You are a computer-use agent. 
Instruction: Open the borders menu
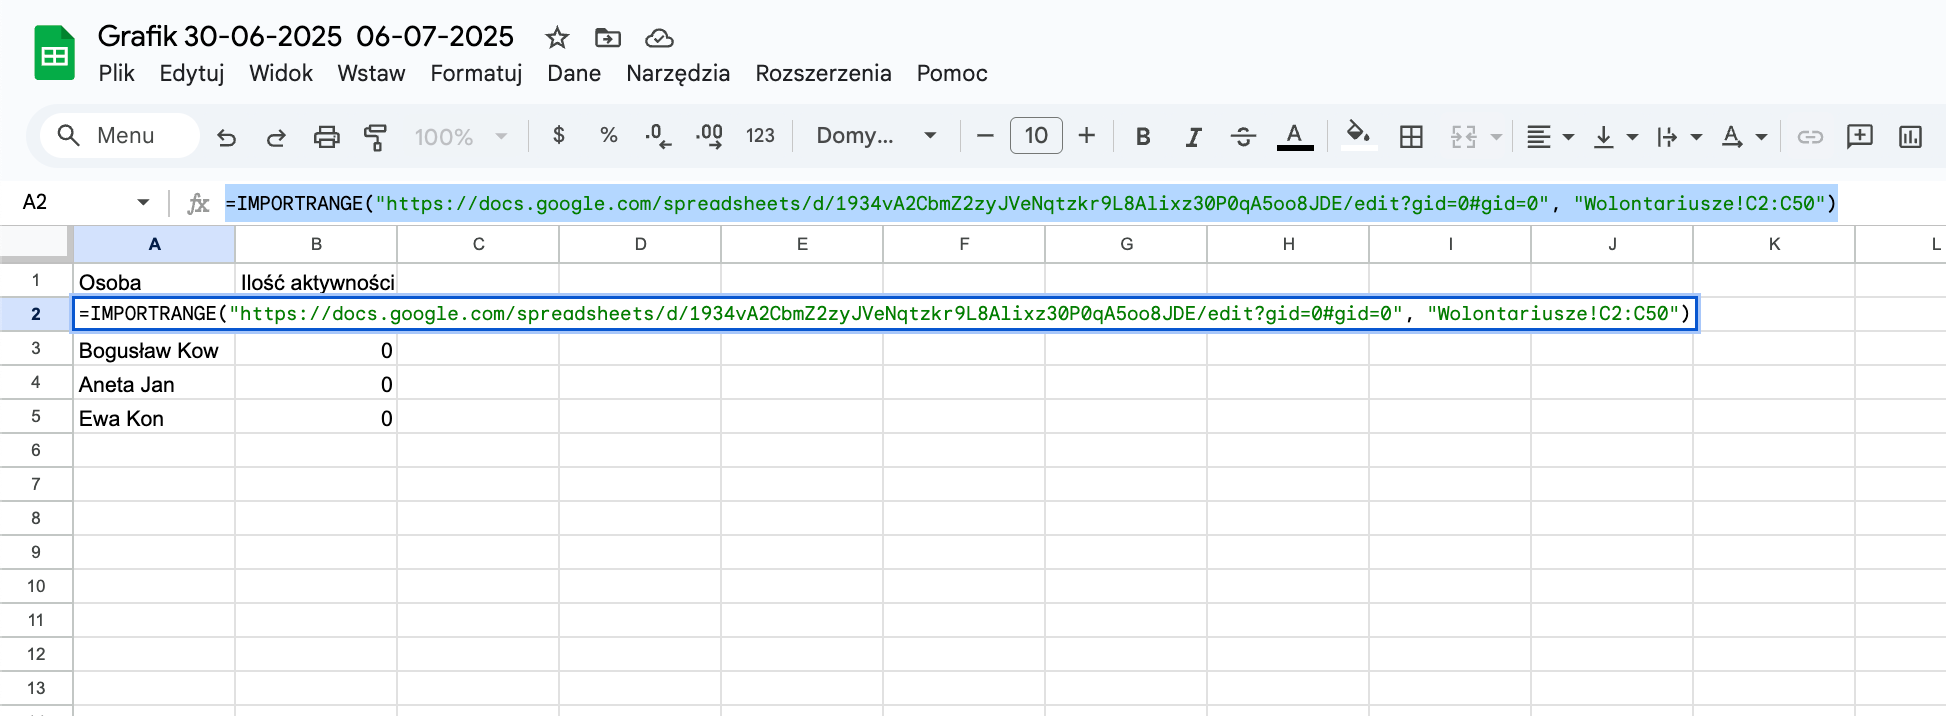[x=1411, y=136]
